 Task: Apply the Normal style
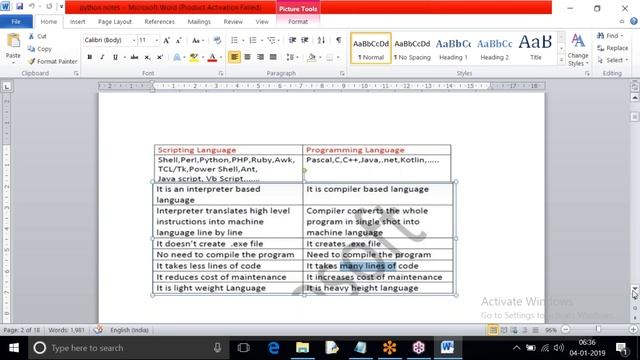click(x=371, y=48)
